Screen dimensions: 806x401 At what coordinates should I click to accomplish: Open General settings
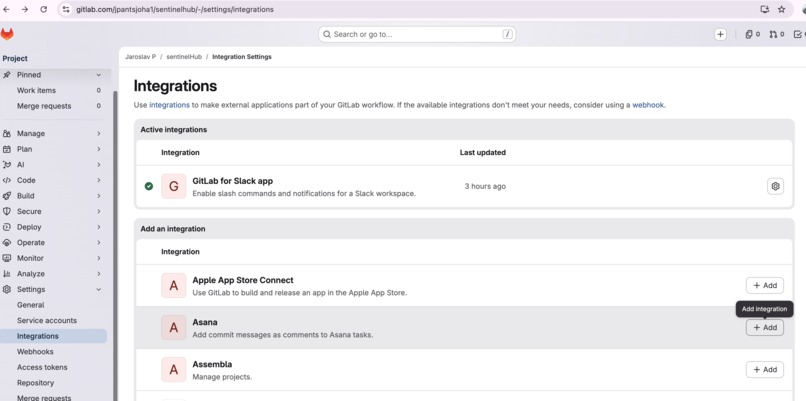53,305
